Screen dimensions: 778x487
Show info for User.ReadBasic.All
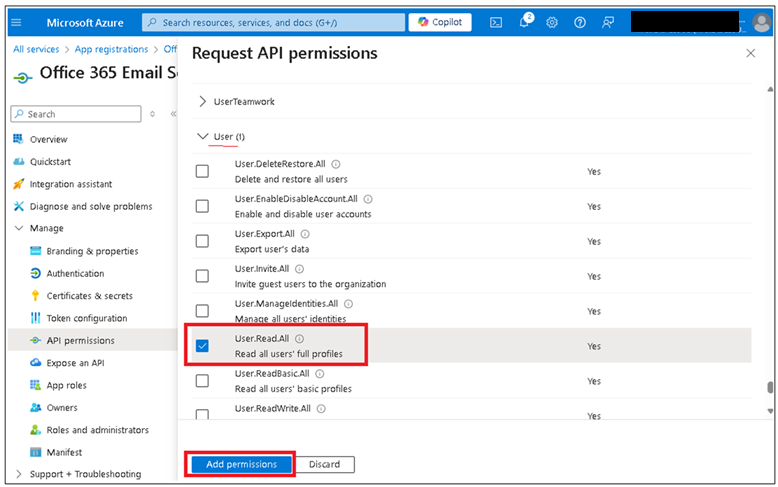(320, 373)
